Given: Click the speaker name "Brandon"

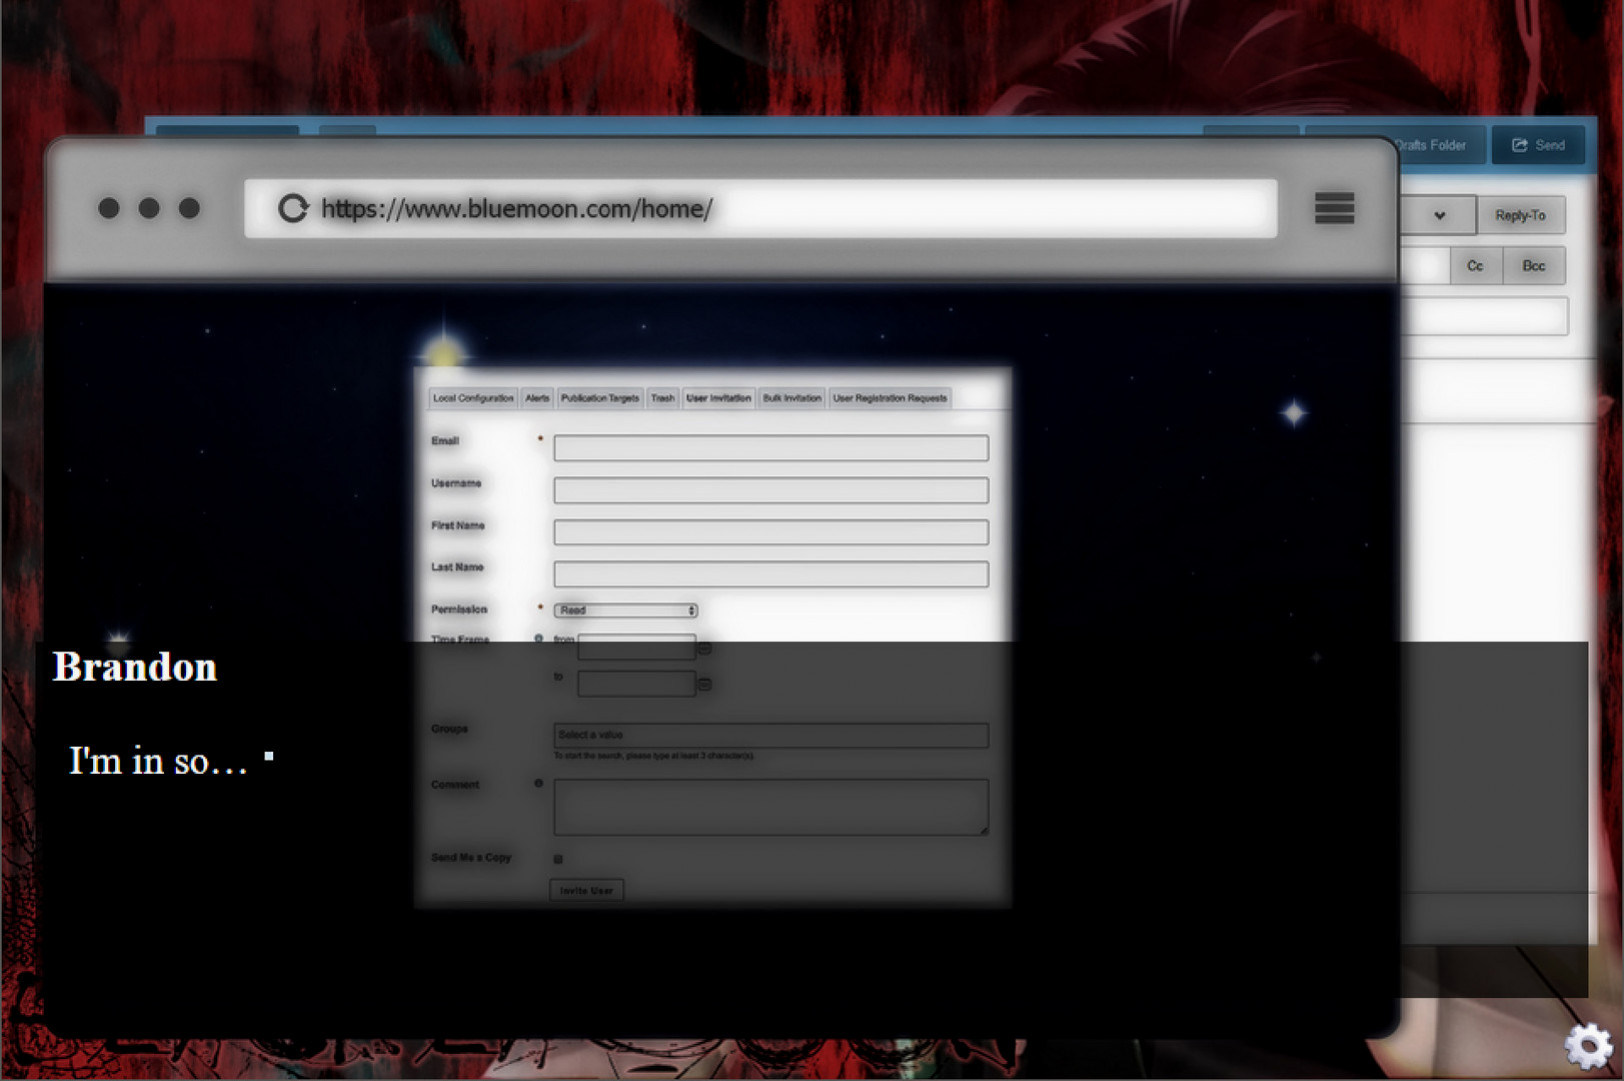Looking at the screenshot, I should (x=135, y=667).
